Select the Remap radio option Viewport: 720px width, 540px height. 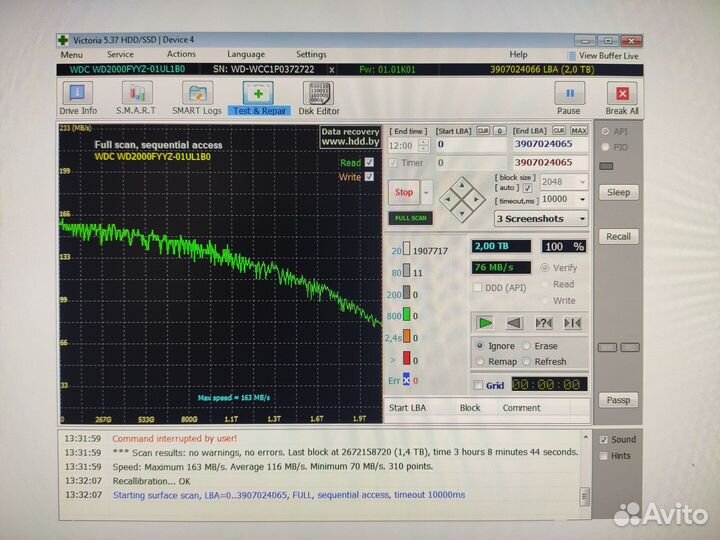click(481, 361)
